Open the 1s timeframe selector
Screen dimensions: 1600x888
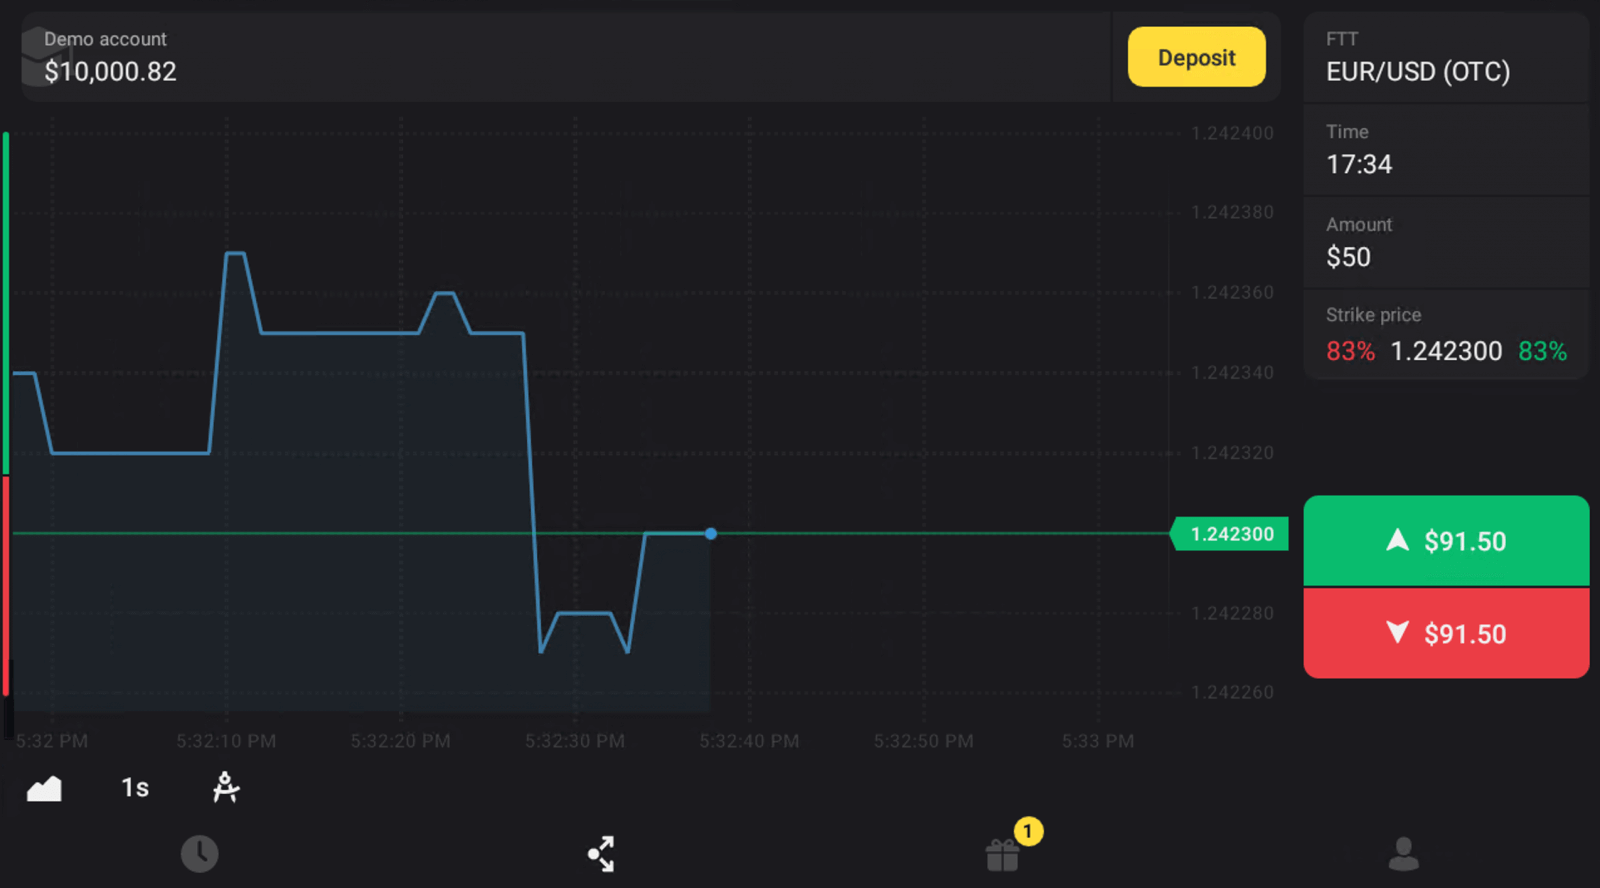click(x=135, y=788)
